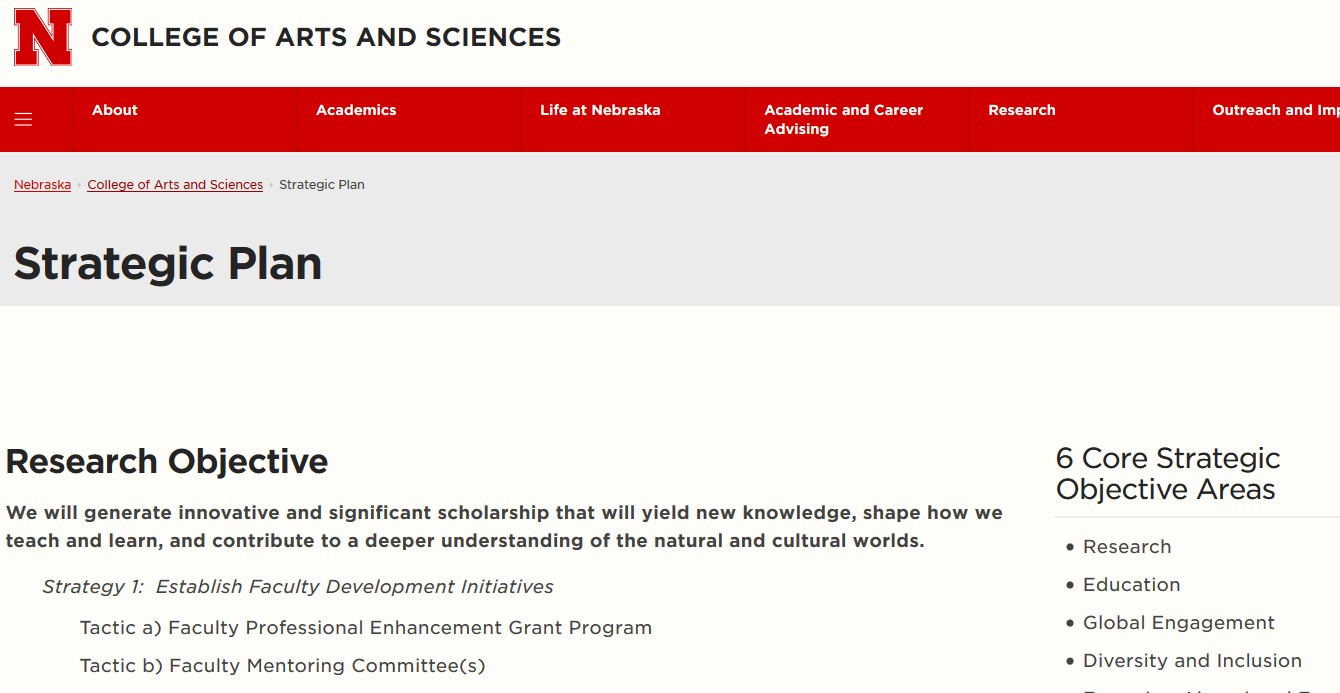
Task: Expand Academic and Career Advising menu
Action: tap(843, 119)
